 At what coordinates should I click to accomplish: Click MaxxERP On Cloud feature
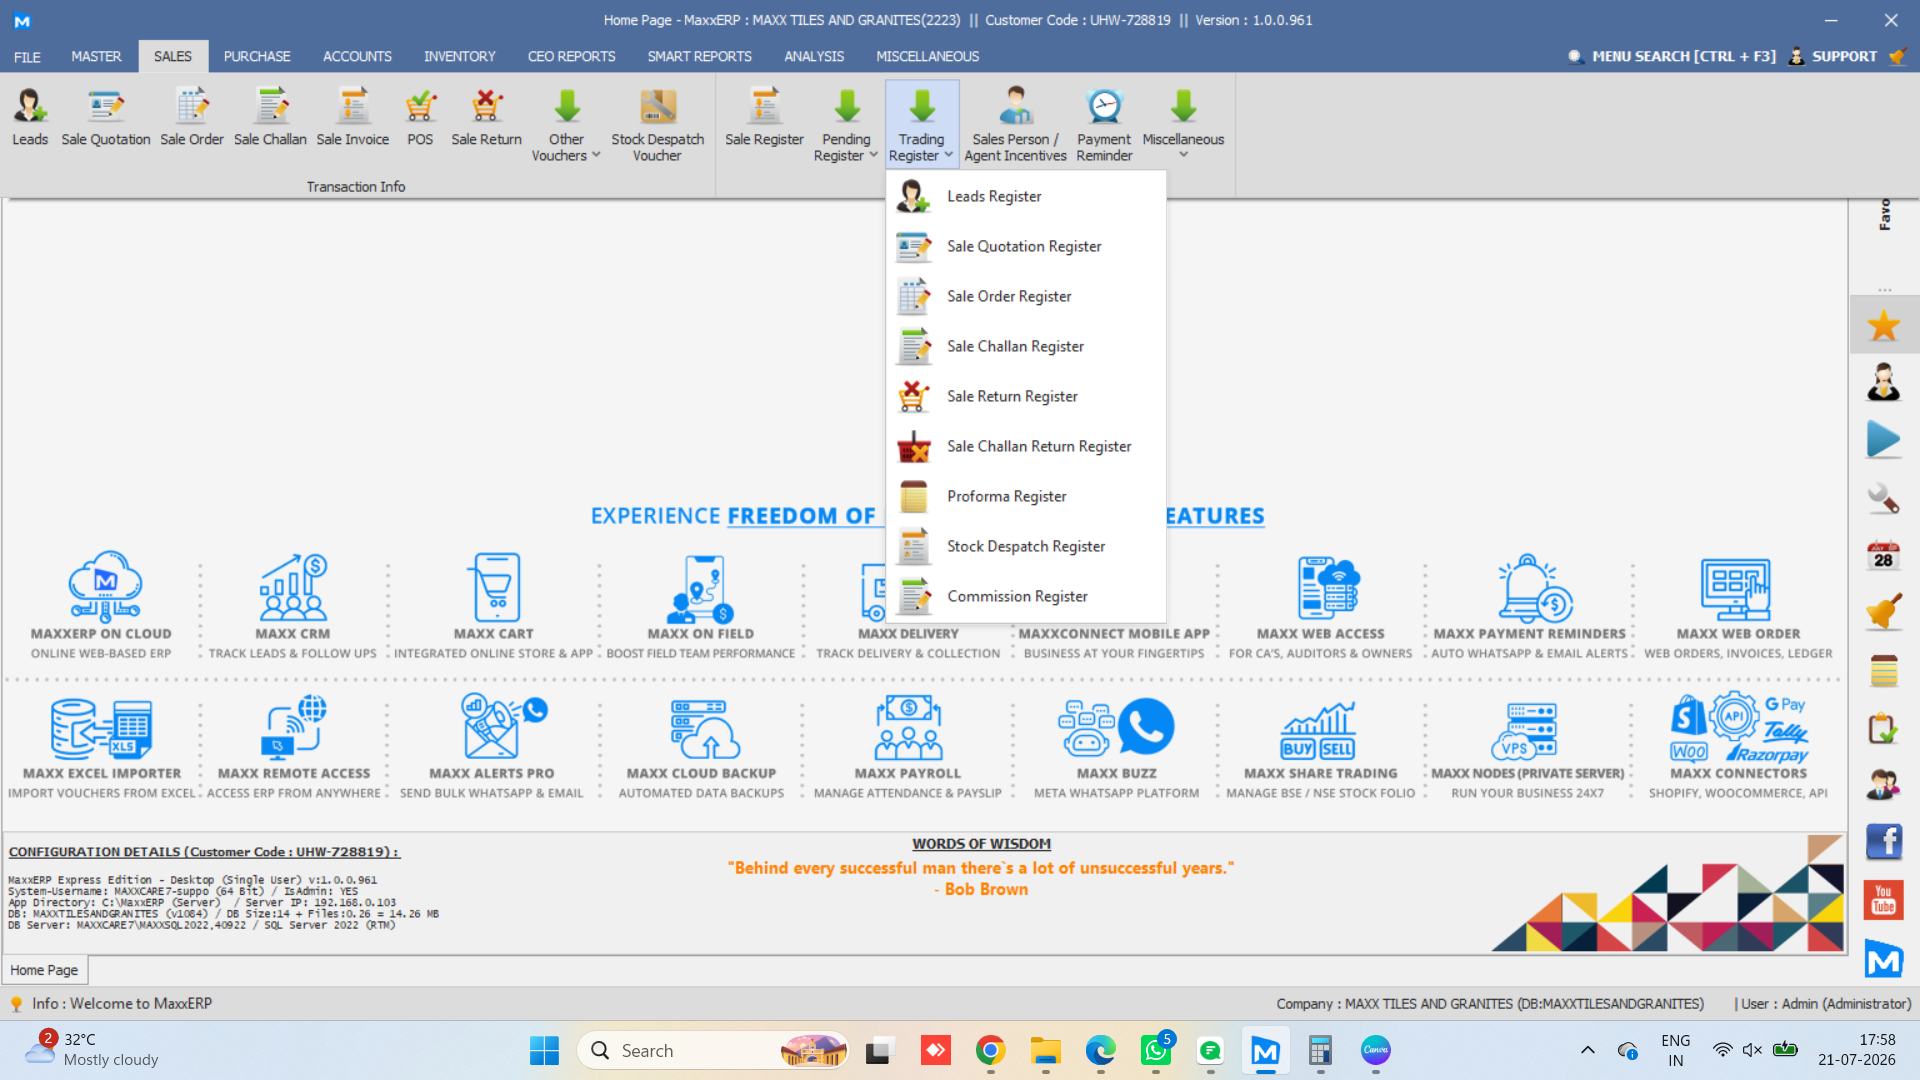pyautogui.click(x=101, y=605)
